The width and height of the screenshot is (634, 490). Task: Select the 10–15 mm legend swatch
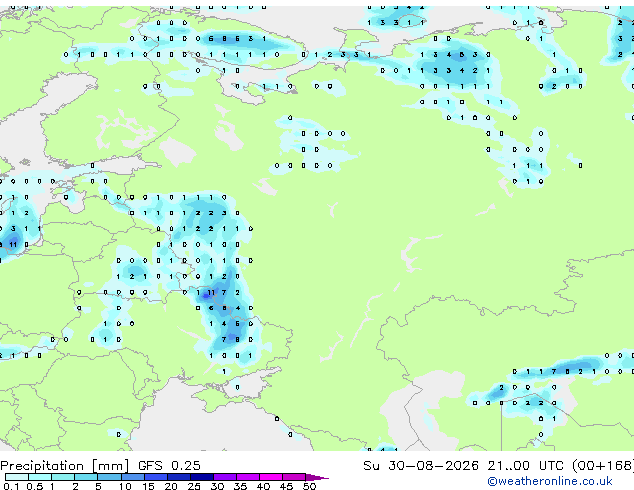(x=132, y=477)
